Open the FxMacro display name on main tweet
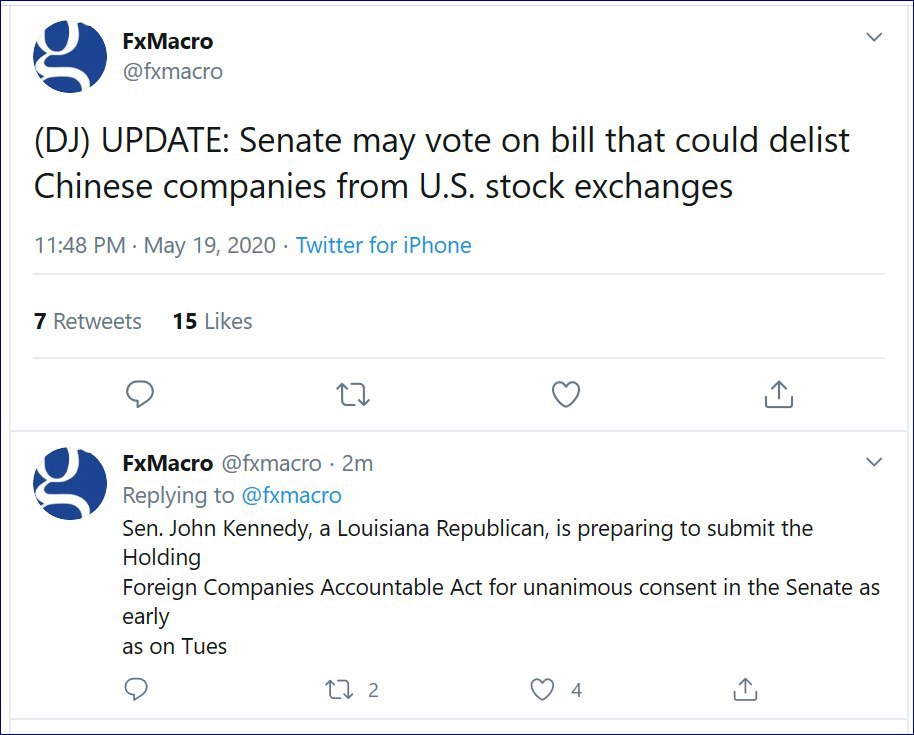This screenshot has height=735, width=914. point(168,41)
